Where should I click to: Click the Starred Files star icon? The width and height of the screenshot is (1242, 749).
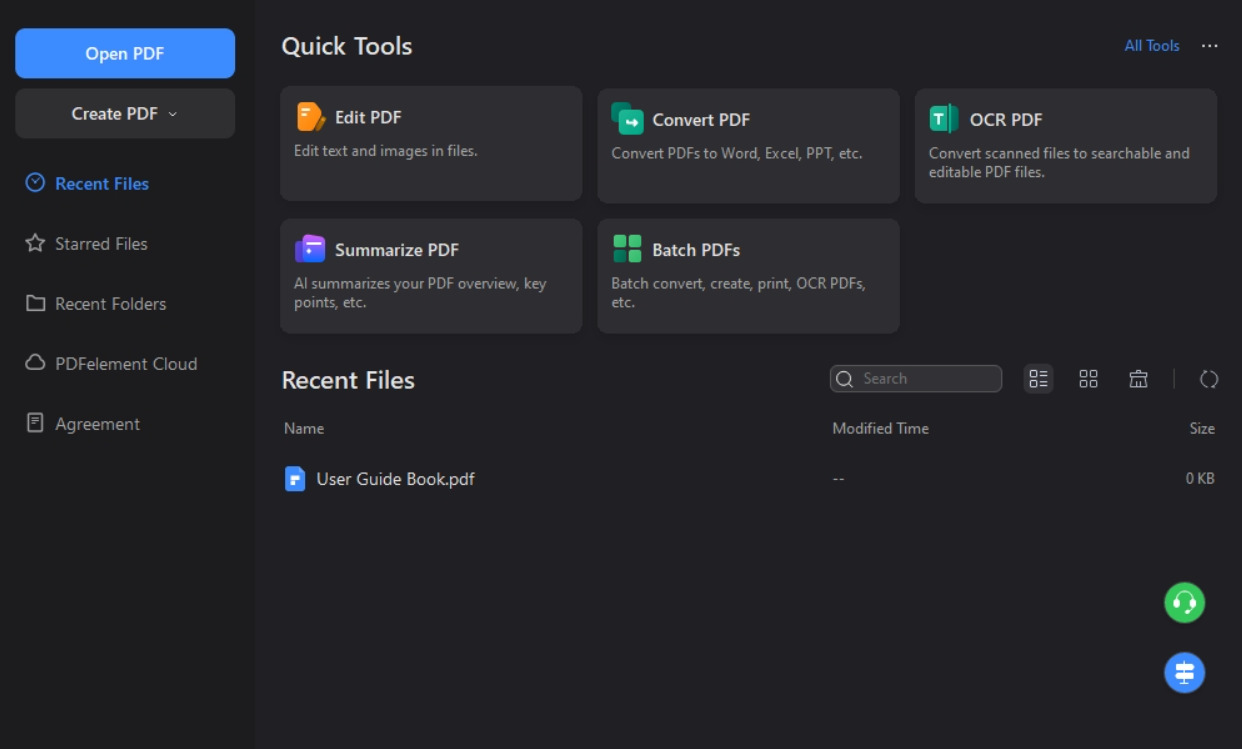[35, 243]
